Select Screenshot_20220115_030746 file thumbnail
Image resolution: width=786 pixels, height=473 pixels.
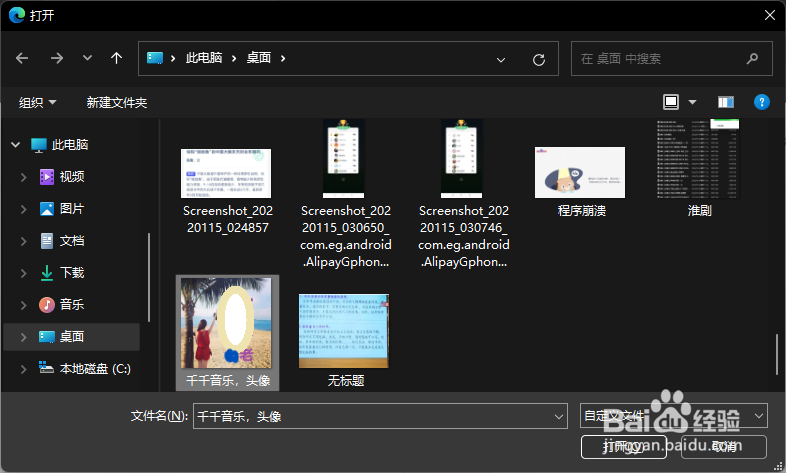point(462,158)
